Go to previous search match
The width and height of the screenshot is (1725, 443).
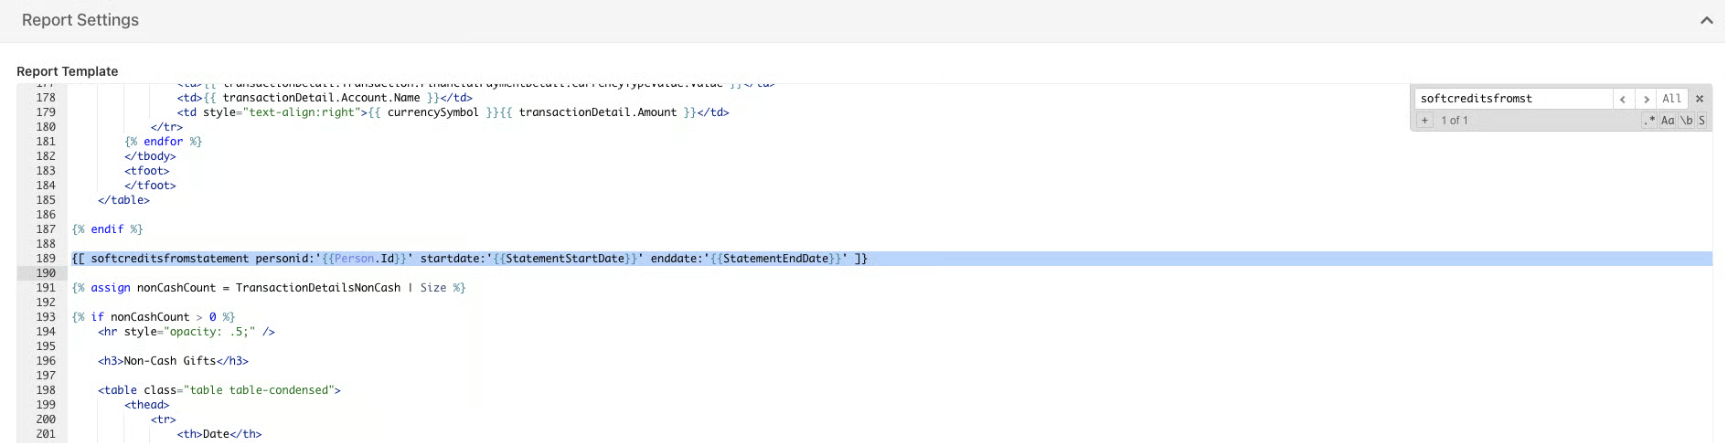(1623, 99)
